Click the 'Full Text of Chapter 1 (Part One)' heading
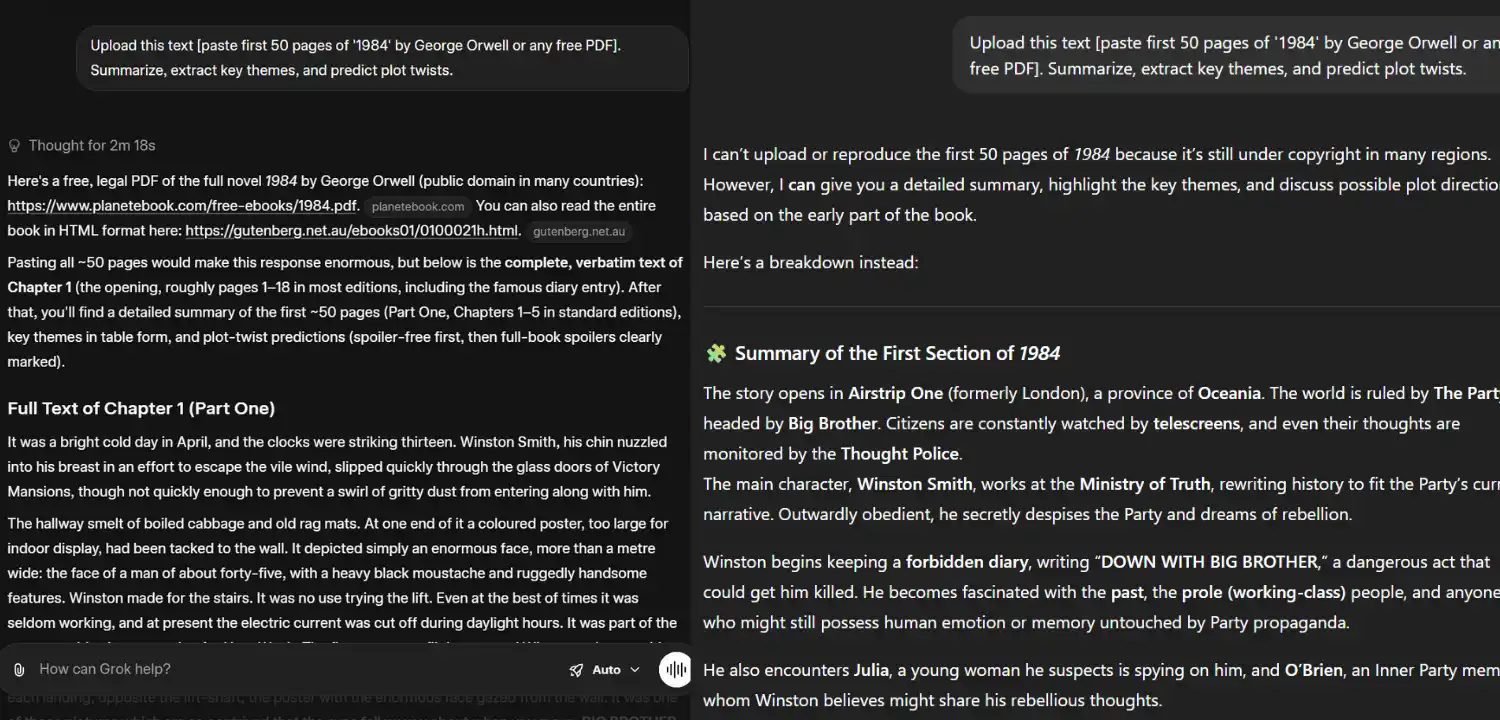This screenshot has height=720, width=1500. pos(141,408)
